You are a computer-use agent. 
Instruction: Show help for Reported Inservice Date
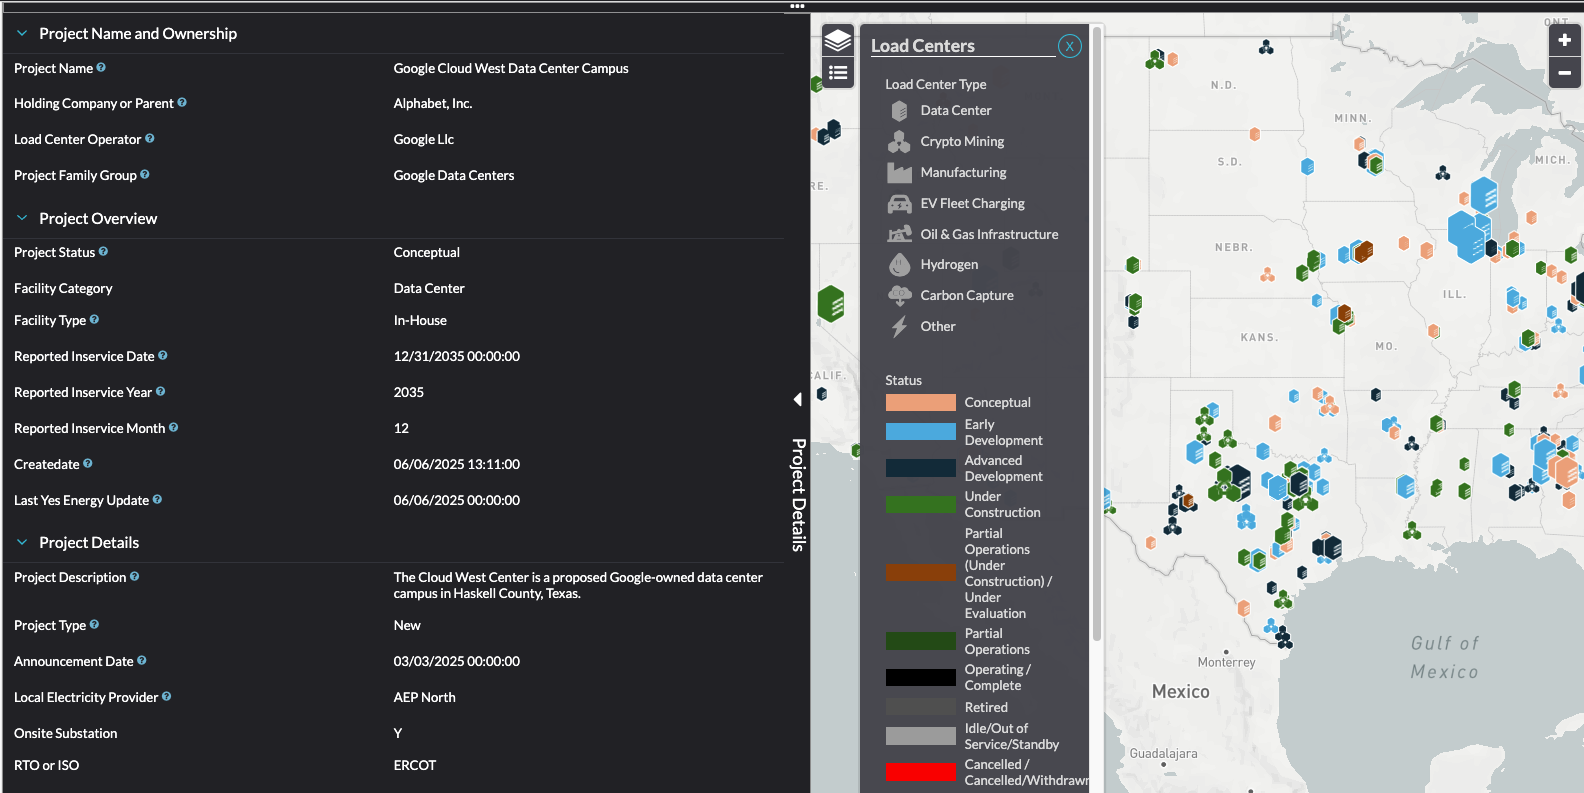pyautogui.click(x=163, y=356)
